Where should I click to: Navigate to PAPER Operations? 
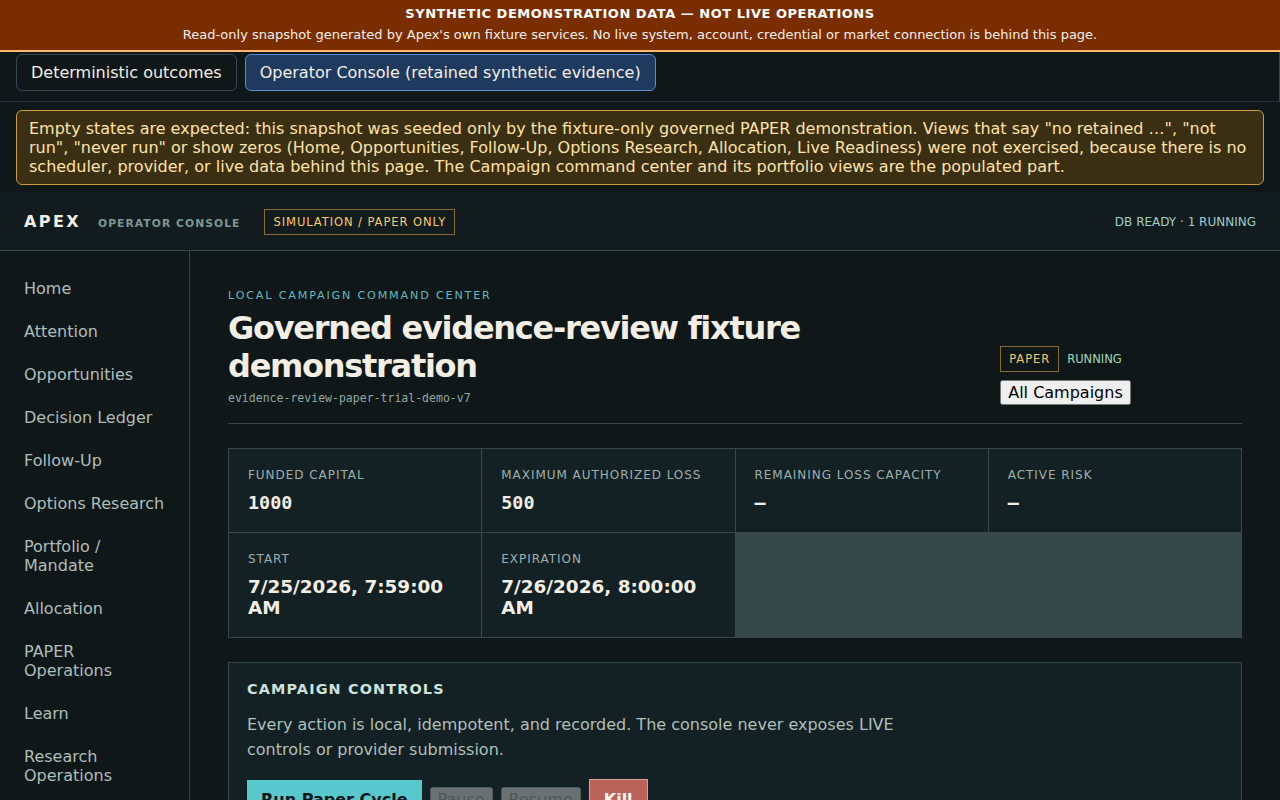(68, 661)
